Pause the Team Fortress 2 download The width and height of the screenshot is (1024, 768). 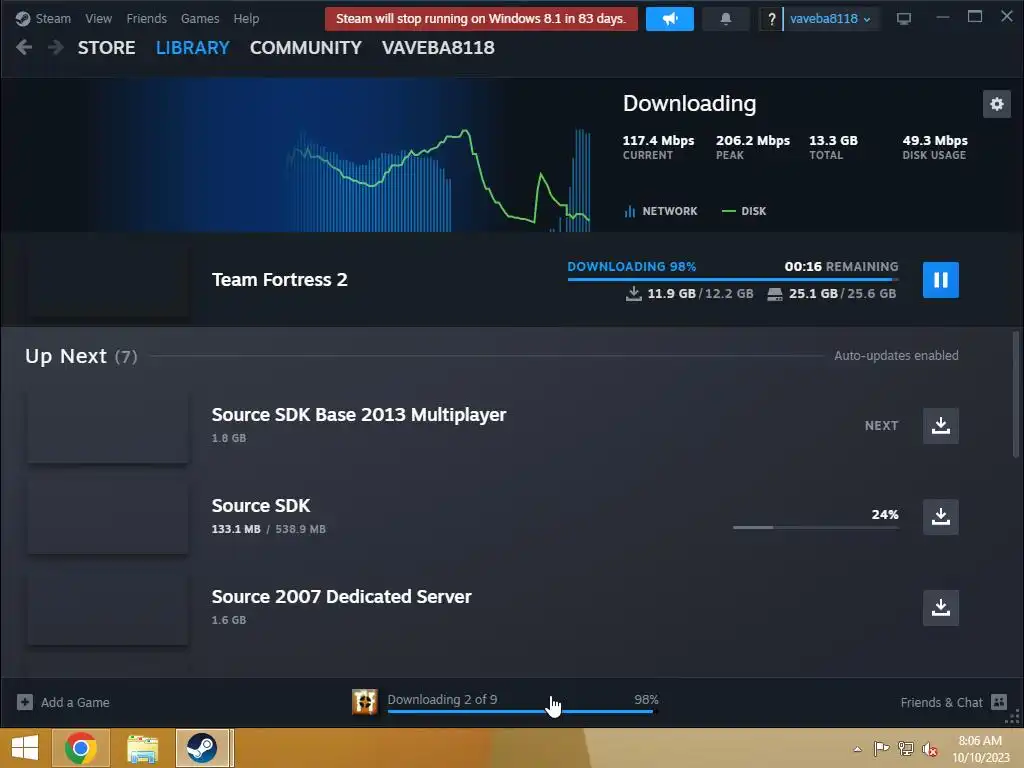coord(940,280)
